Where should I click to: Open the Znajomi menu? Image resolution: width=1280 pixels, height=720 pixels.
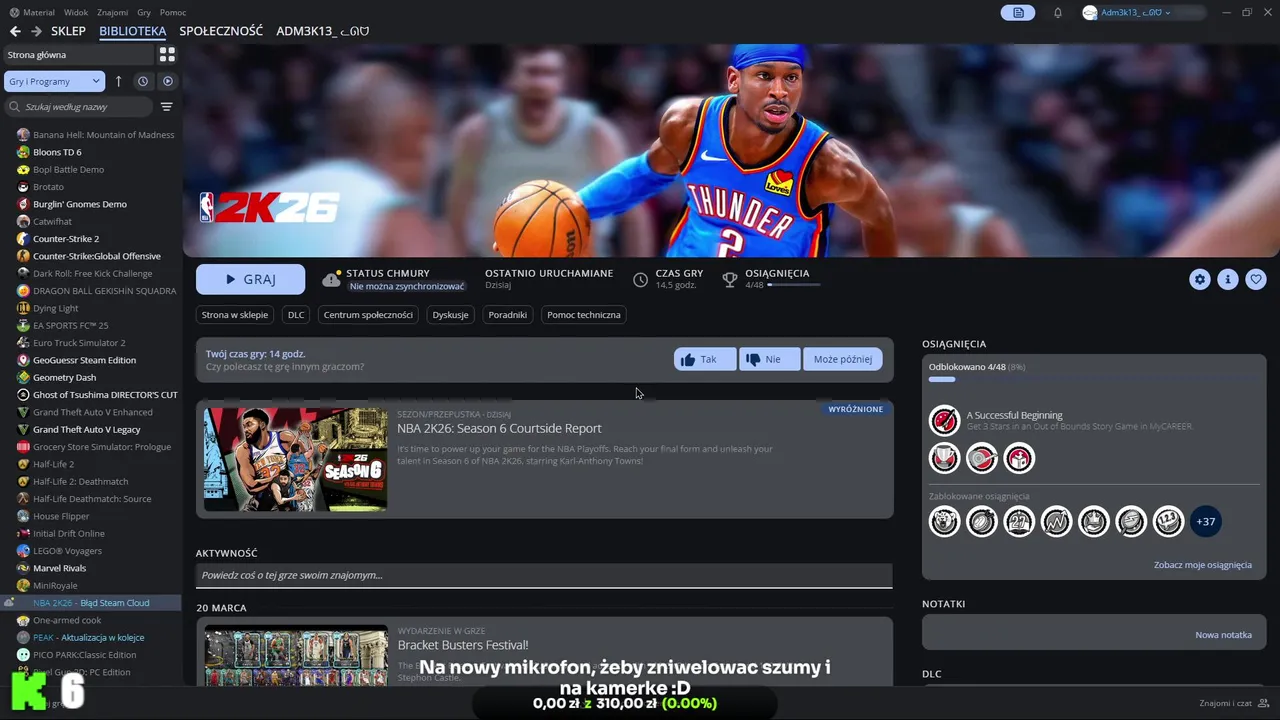click(x=113, y=12)
